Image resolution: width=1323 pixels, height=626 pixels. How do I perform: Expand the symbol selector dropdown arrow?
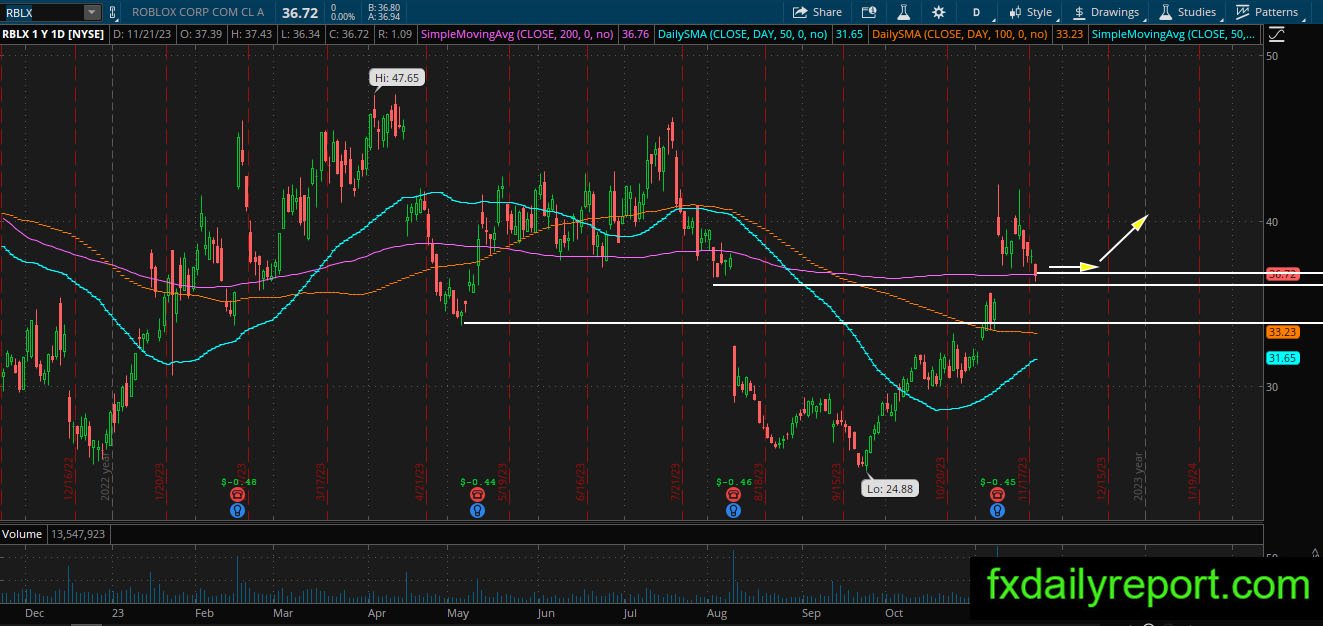[x=92, y=12]
